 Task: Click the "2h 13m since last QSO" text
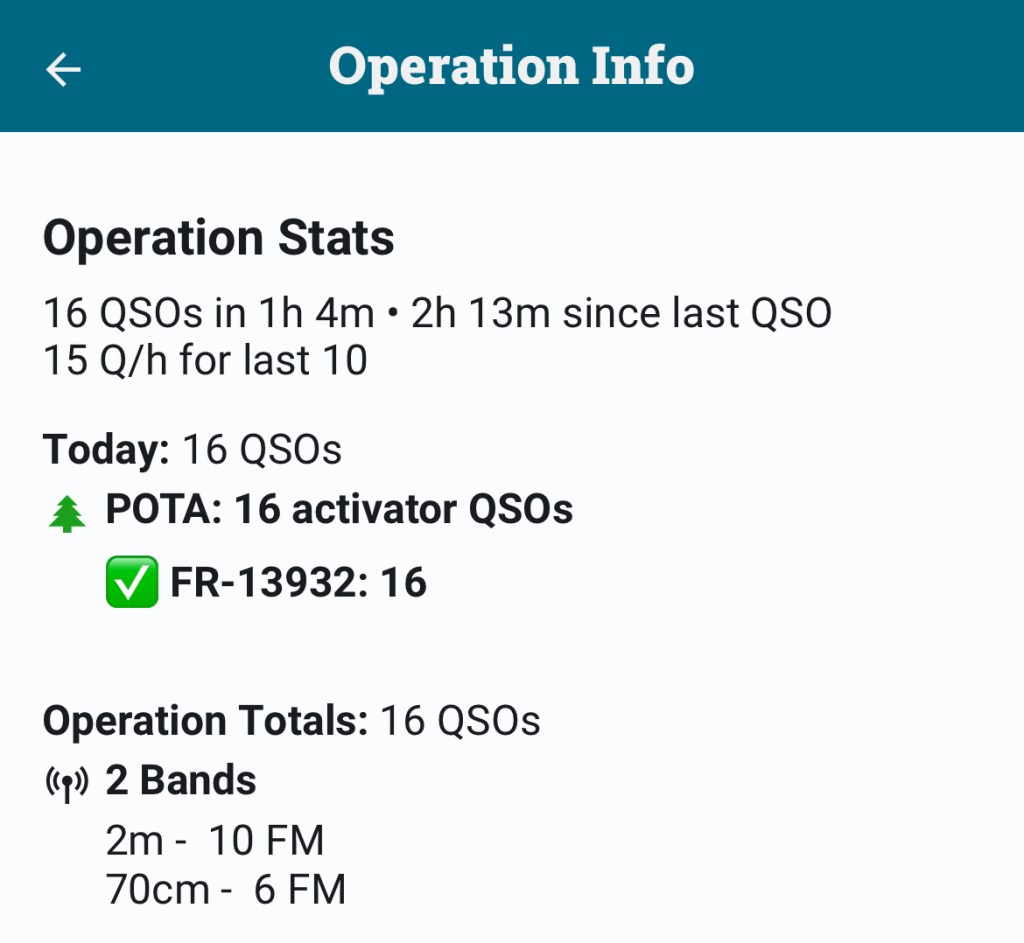pyautogui.click(x=621, y=314)
